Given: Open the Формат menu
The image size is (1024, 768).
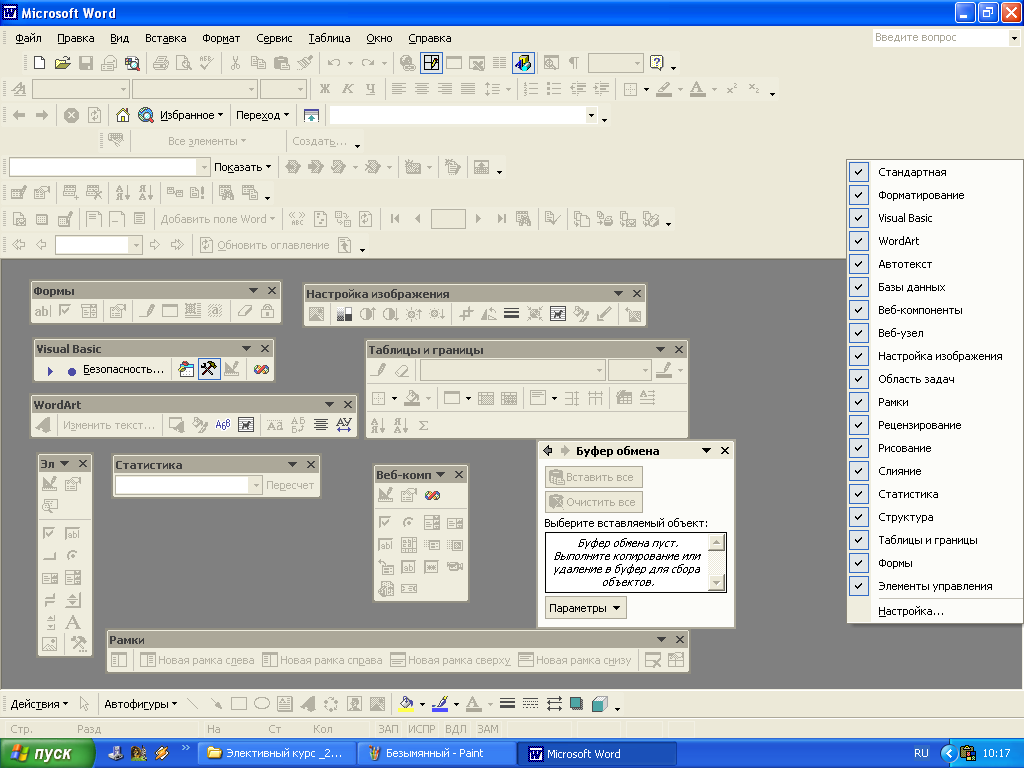Looking at the screenshot, I should point(221,38).
